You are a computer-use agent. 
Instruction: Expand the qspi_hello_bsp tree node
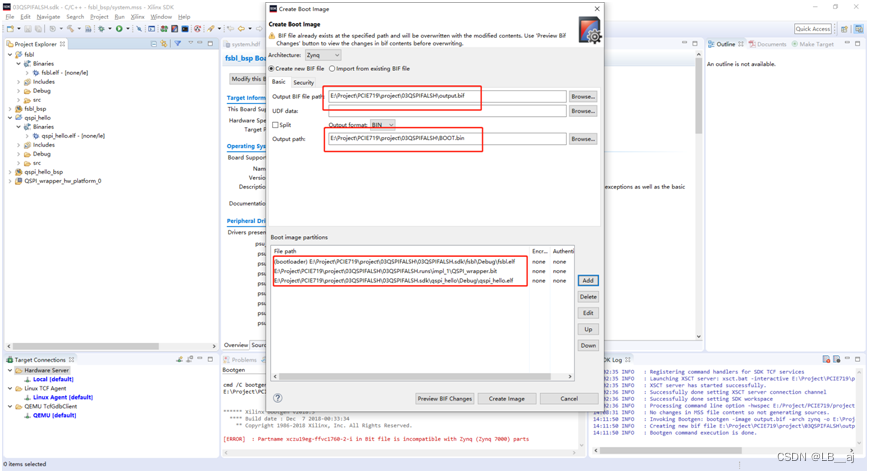[x=10, y=172]
